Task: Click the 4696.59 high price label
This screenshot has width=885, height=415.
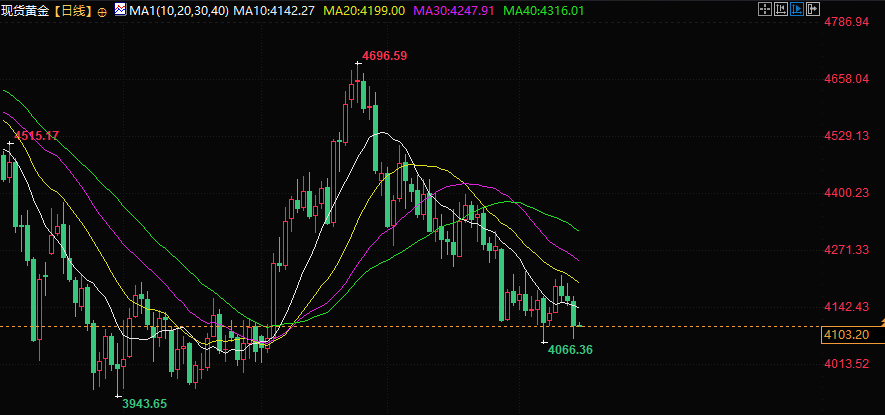Action: point(384,55)
